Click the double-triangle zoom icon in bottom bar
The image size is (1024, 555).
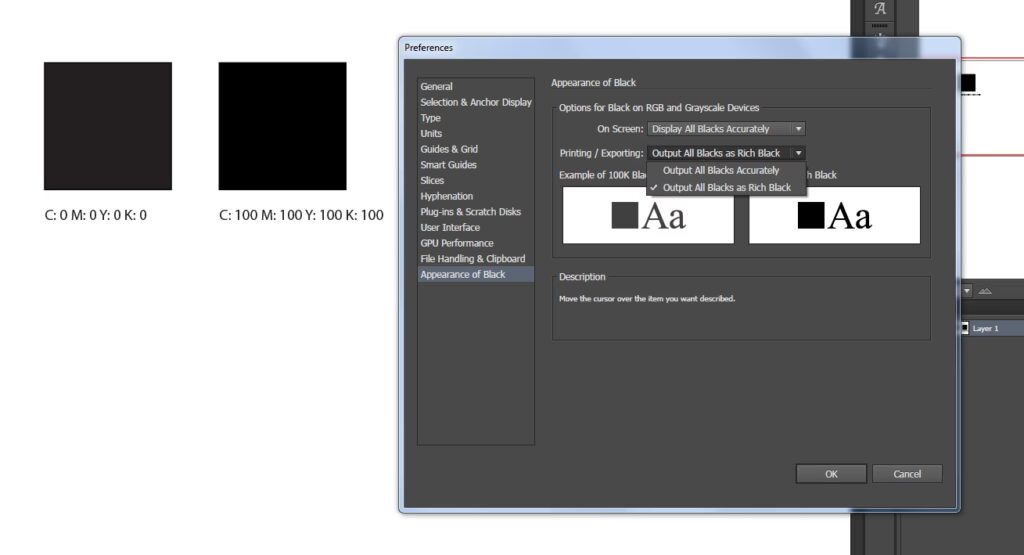point(985,291)
